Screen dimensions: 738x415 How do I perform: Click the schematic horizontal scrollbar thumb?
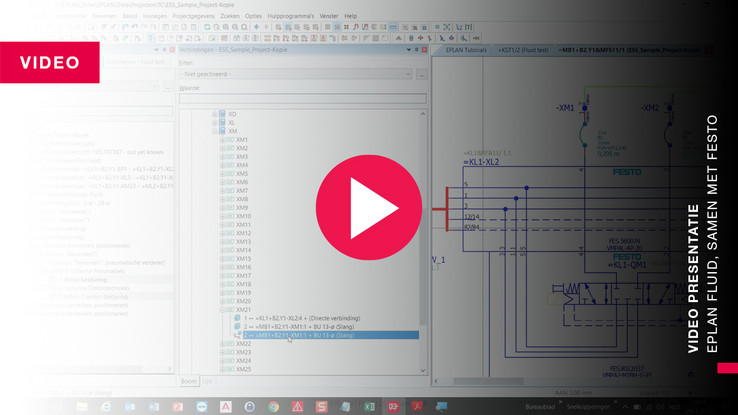[x=488, y=381]
